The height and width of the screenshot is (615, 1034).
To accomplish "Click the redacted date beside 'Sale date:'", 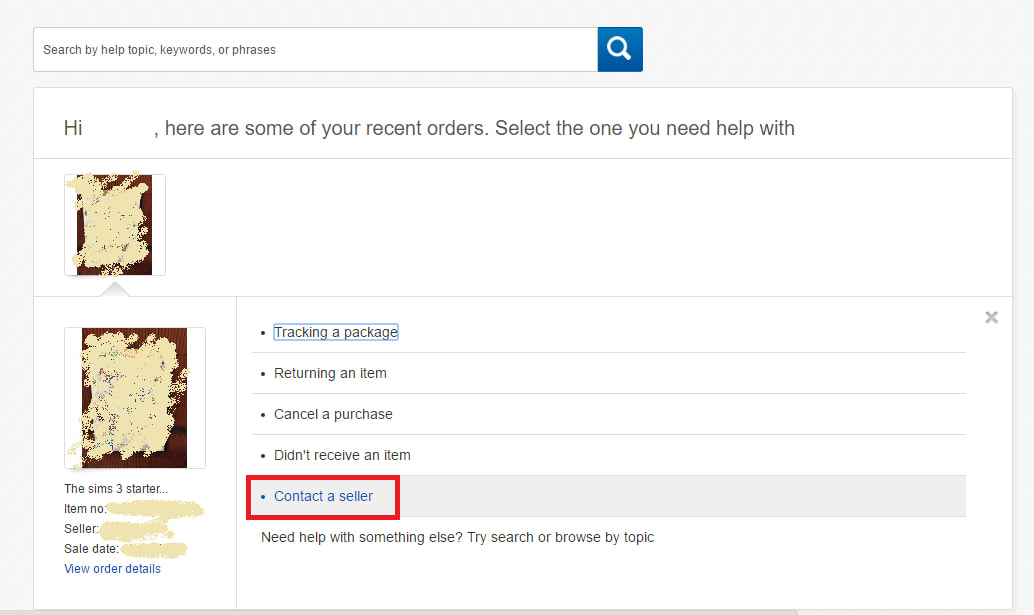I will click(x=153, y=549).
